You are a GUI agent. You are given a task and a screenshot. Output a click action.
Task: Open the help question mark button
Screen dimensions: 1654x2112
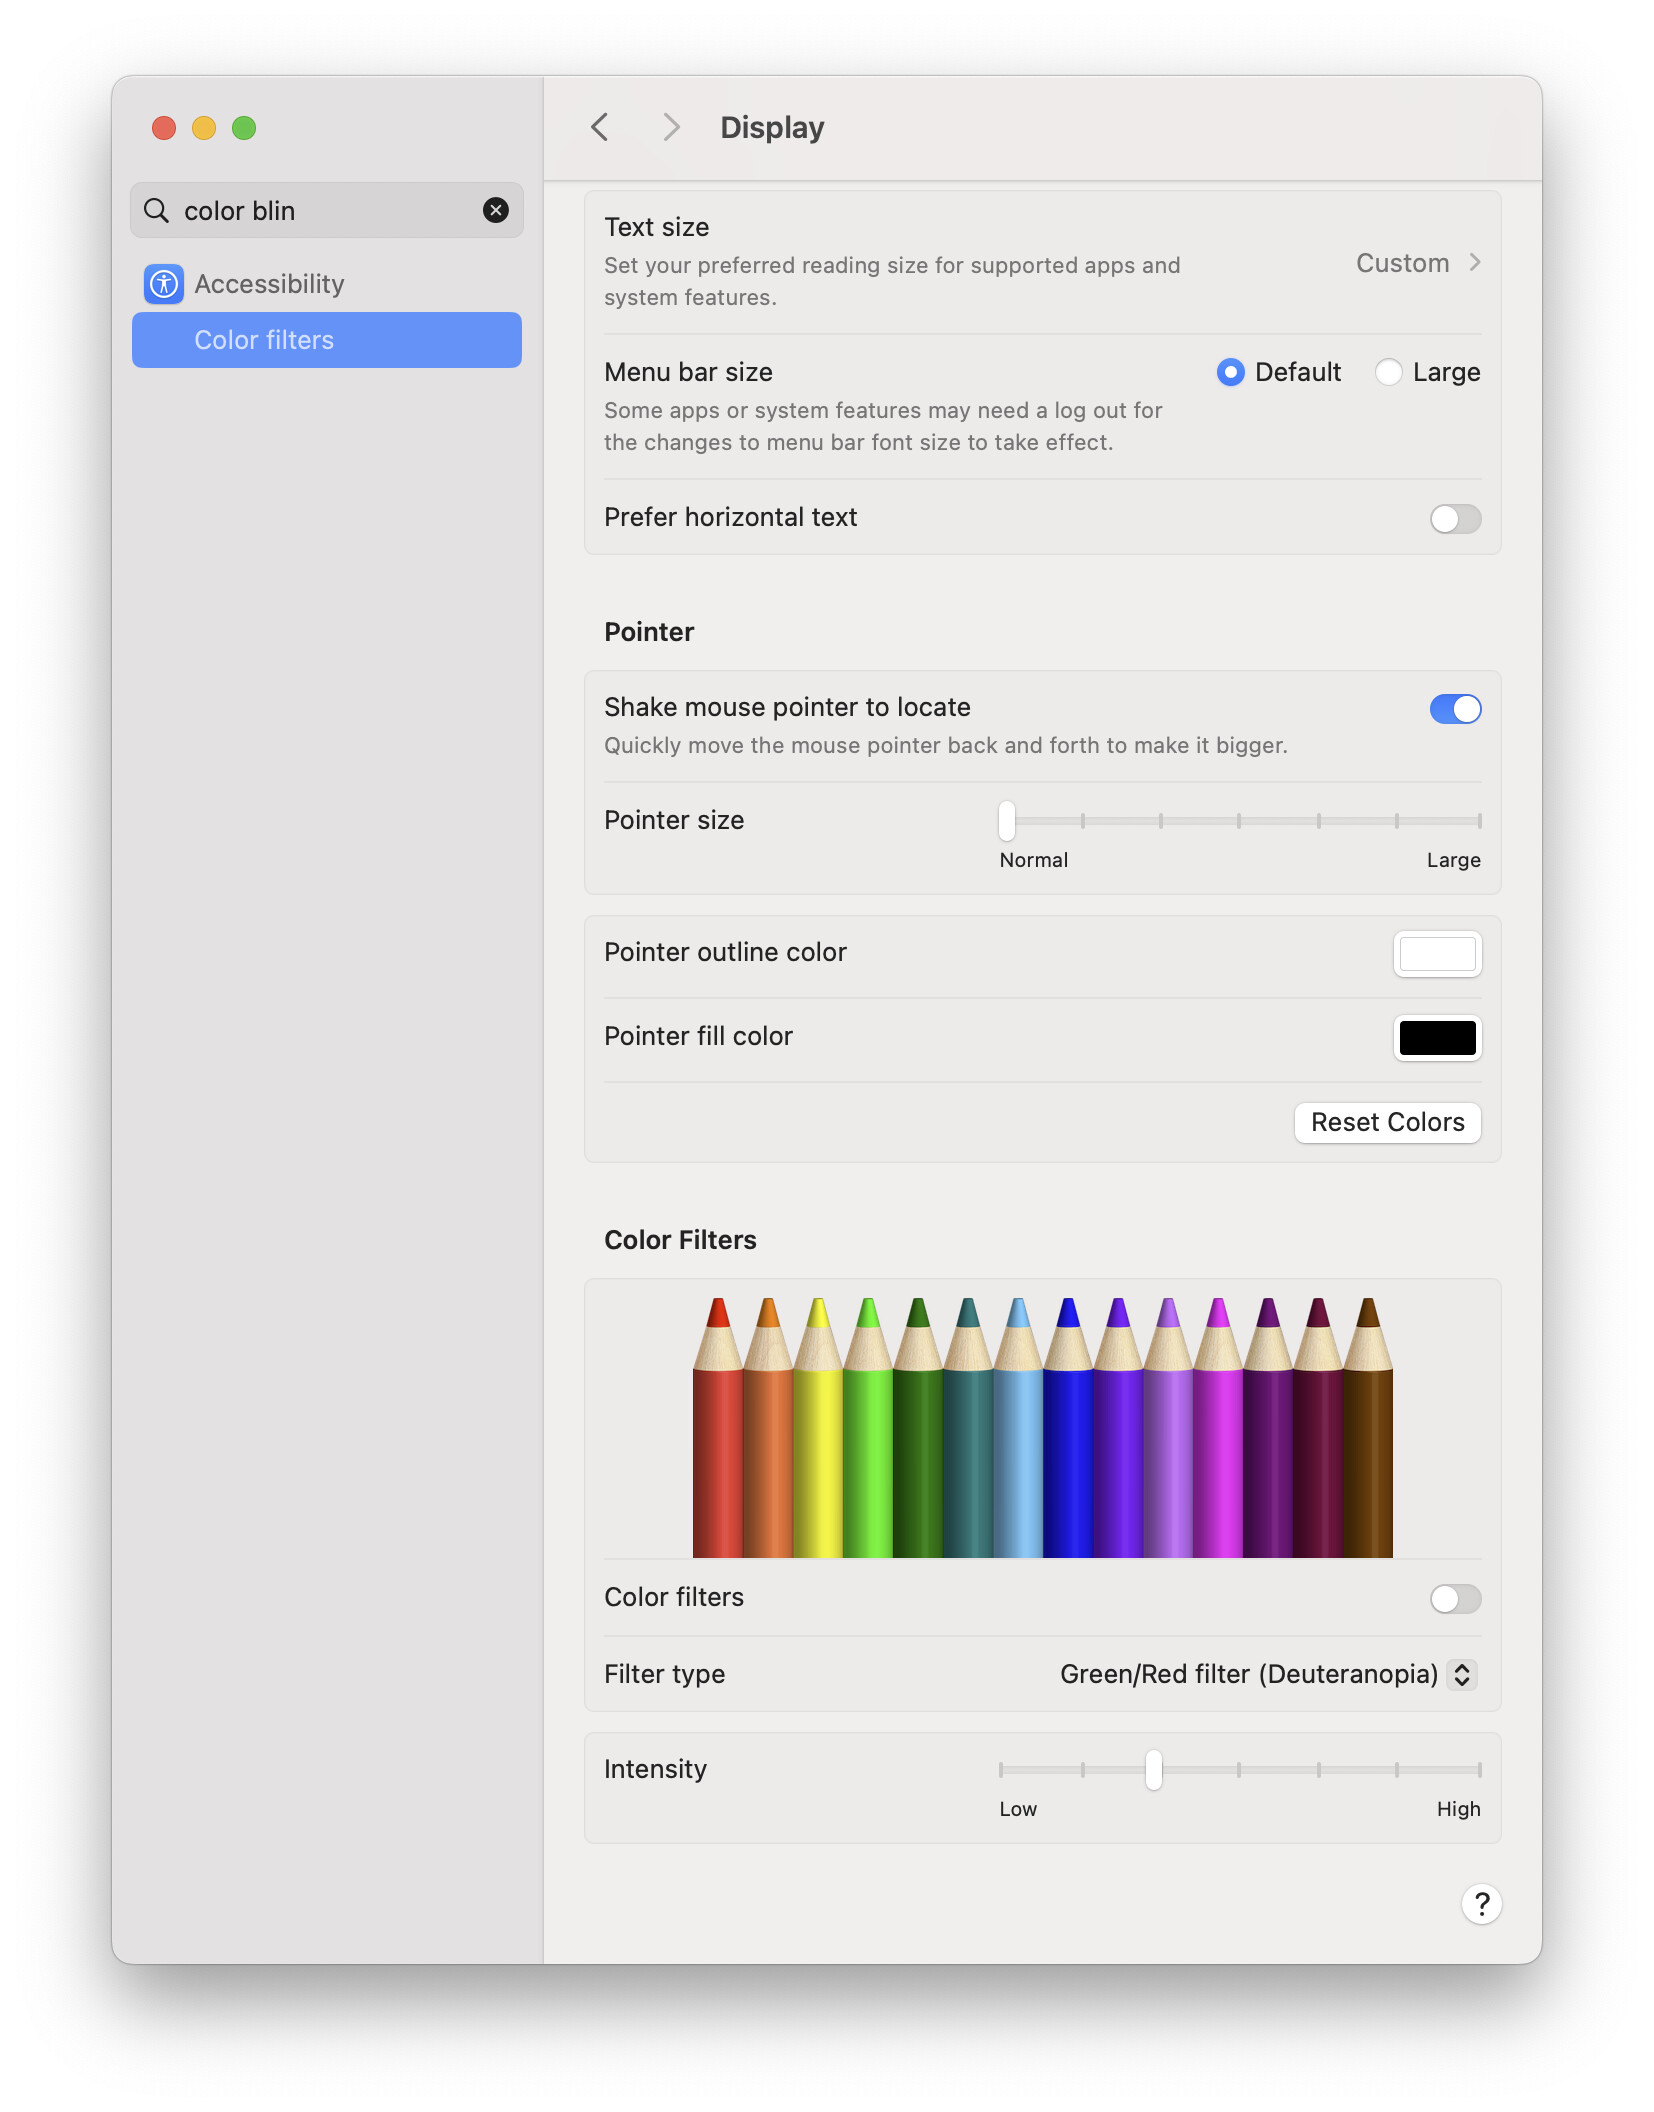click(1481, 1904)
